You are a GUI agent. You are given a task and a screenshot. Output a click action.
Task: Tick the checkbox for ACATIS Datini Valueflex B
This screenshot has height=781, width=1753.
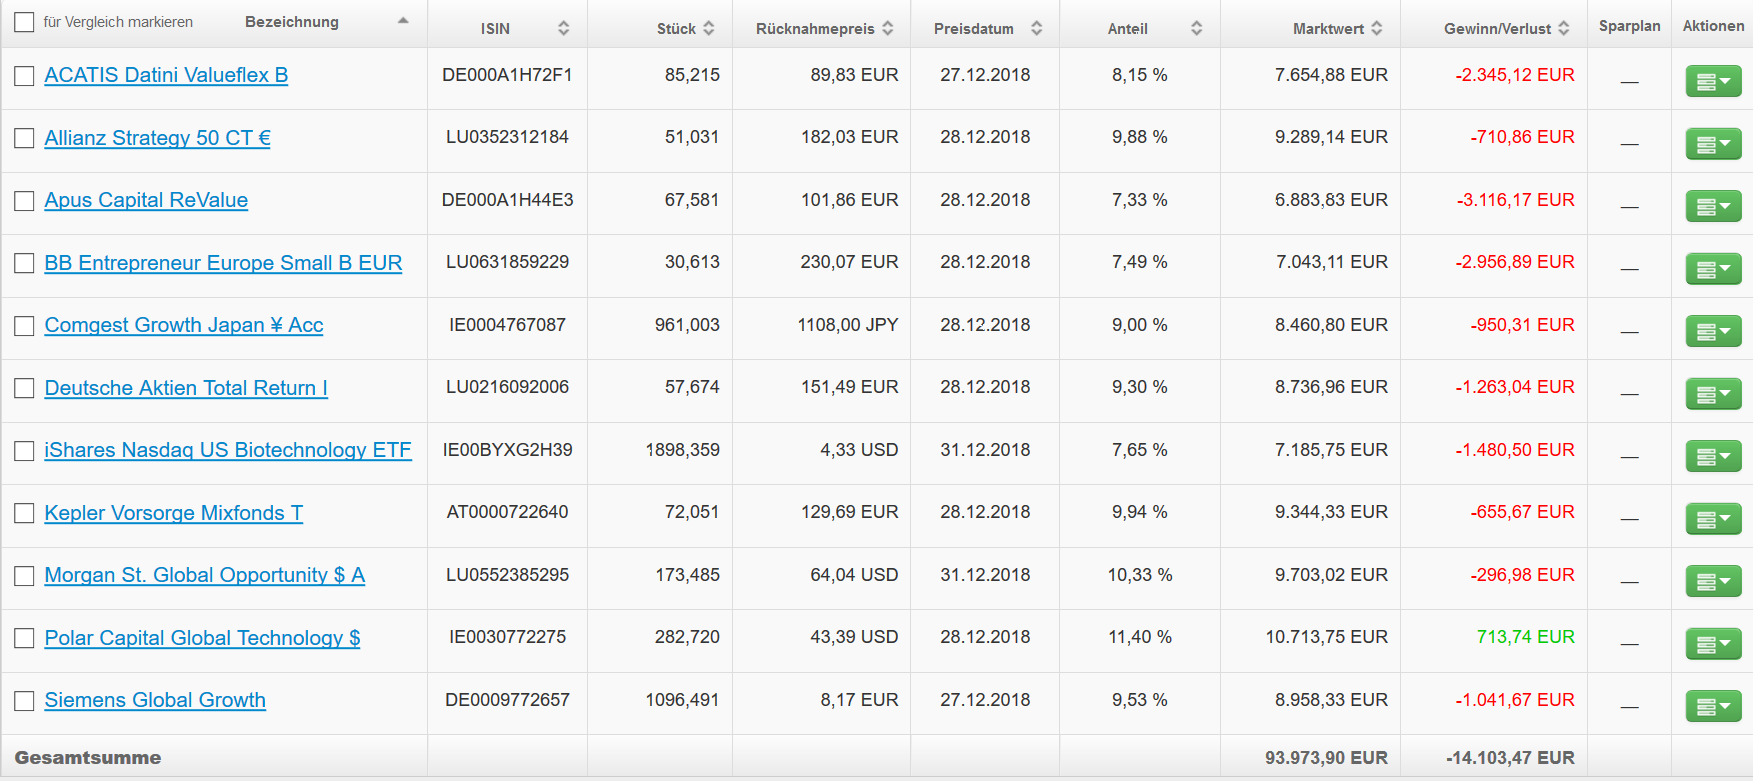[x=24, y=76]
